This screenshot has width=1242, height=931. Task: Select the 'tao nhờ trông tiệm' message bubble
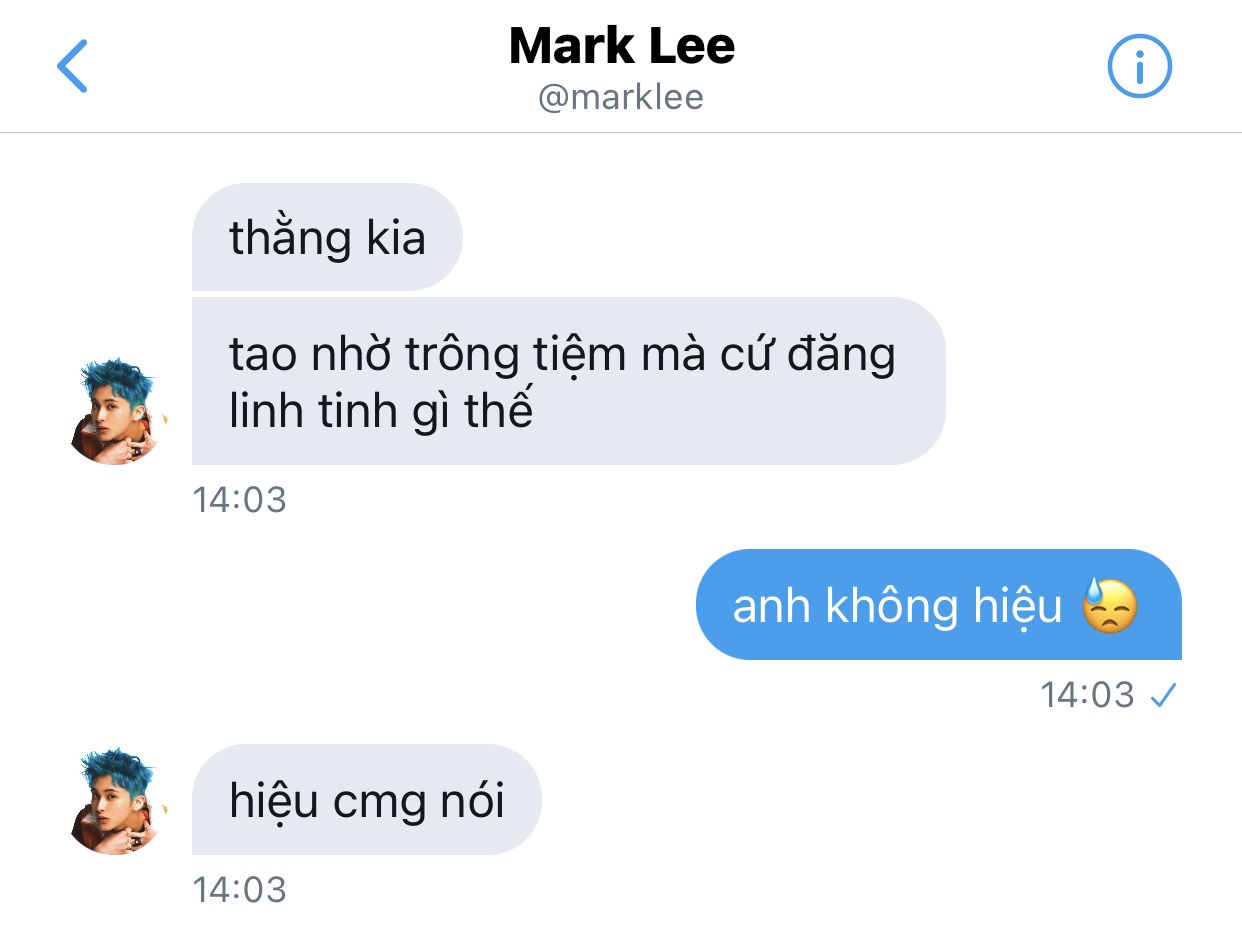point(568,381)
